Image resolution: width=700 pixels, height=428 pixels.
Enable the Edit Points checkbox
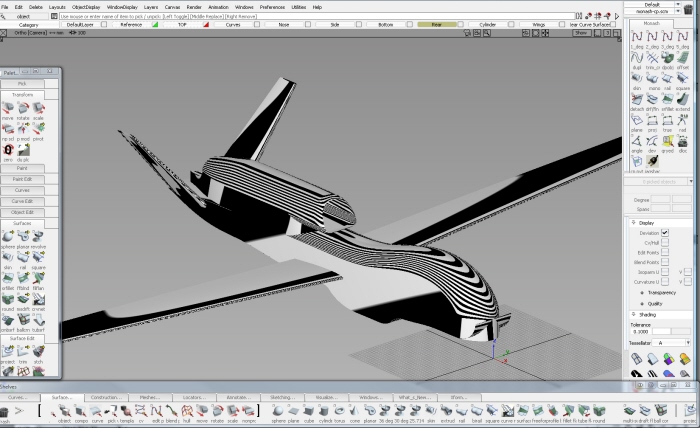(665, 252)
